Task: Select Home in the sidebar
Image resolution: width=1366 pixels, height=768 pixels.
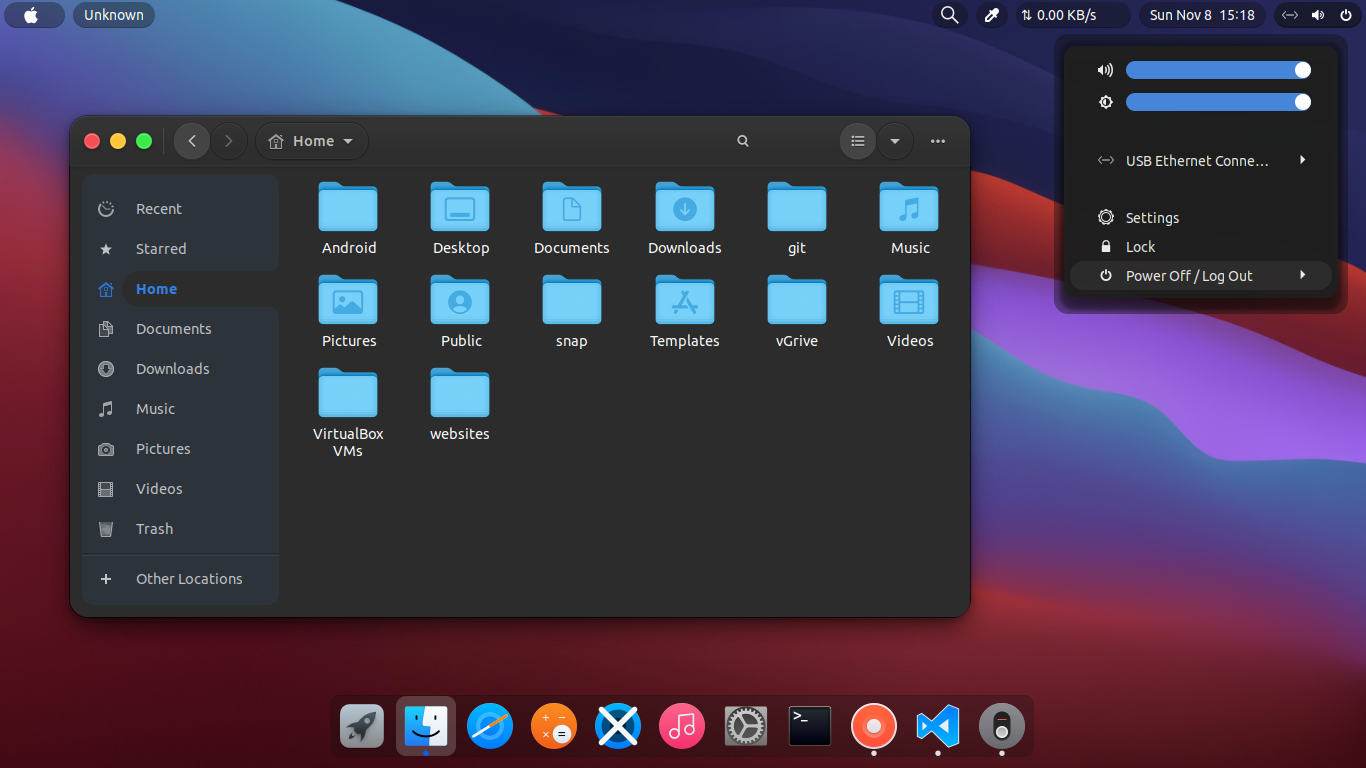Action: (x=181, y=289)
